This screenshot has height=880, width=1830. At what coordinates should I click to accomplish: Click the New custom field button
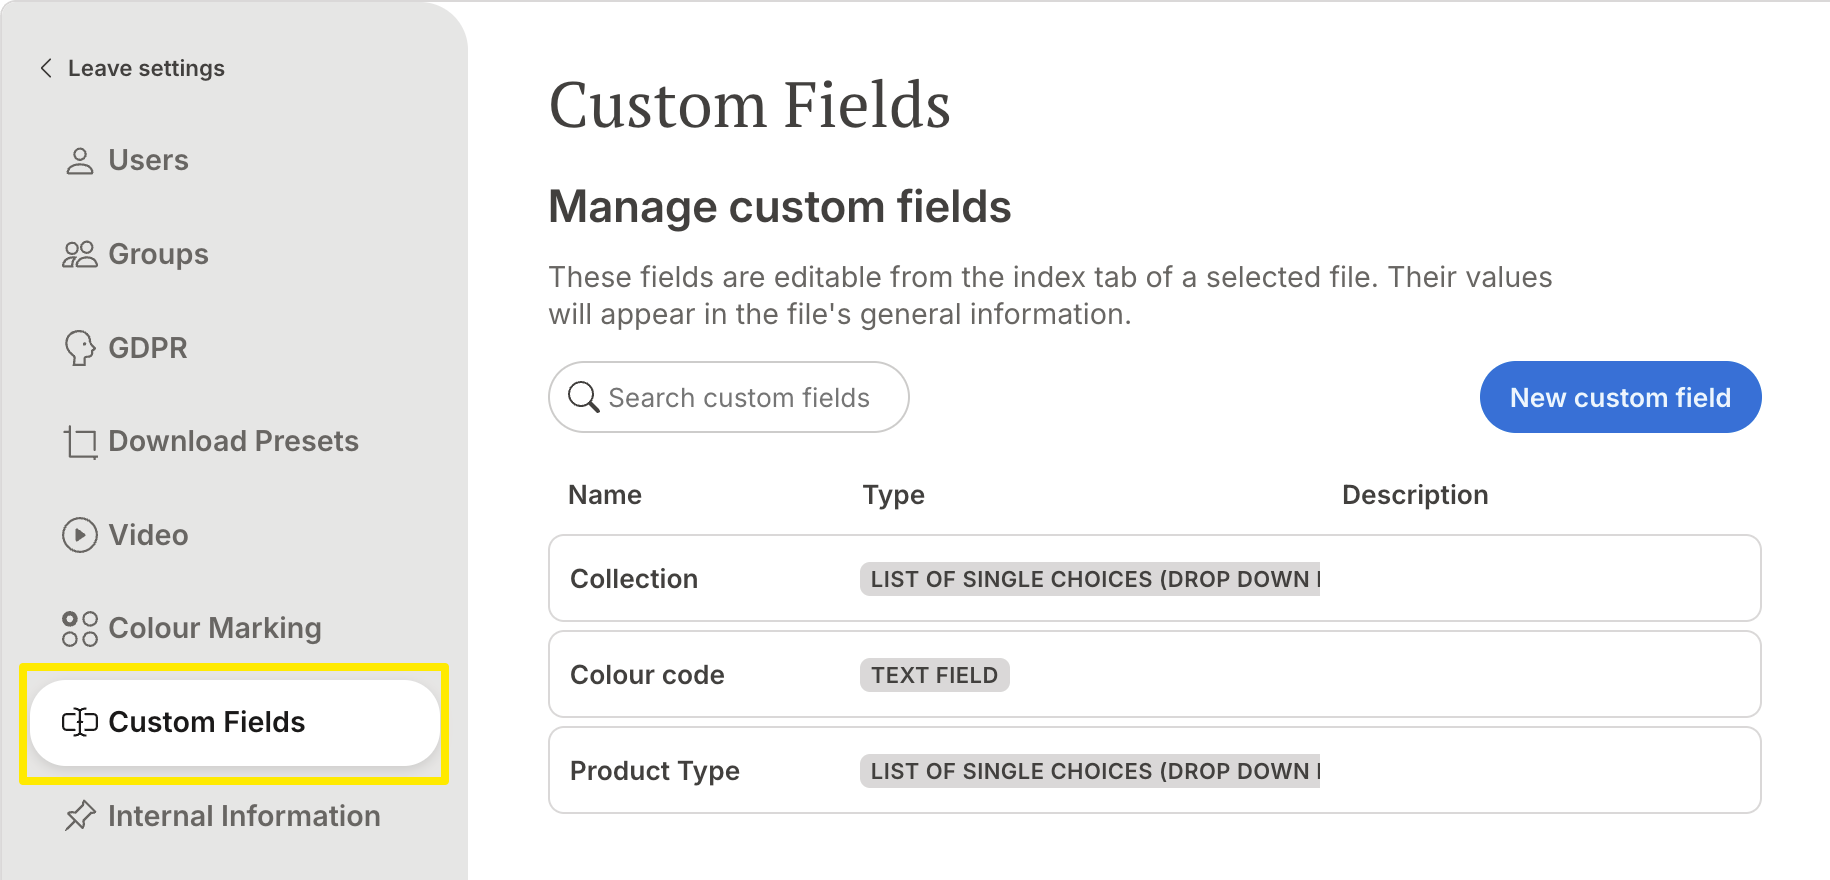pos(1620,397)
